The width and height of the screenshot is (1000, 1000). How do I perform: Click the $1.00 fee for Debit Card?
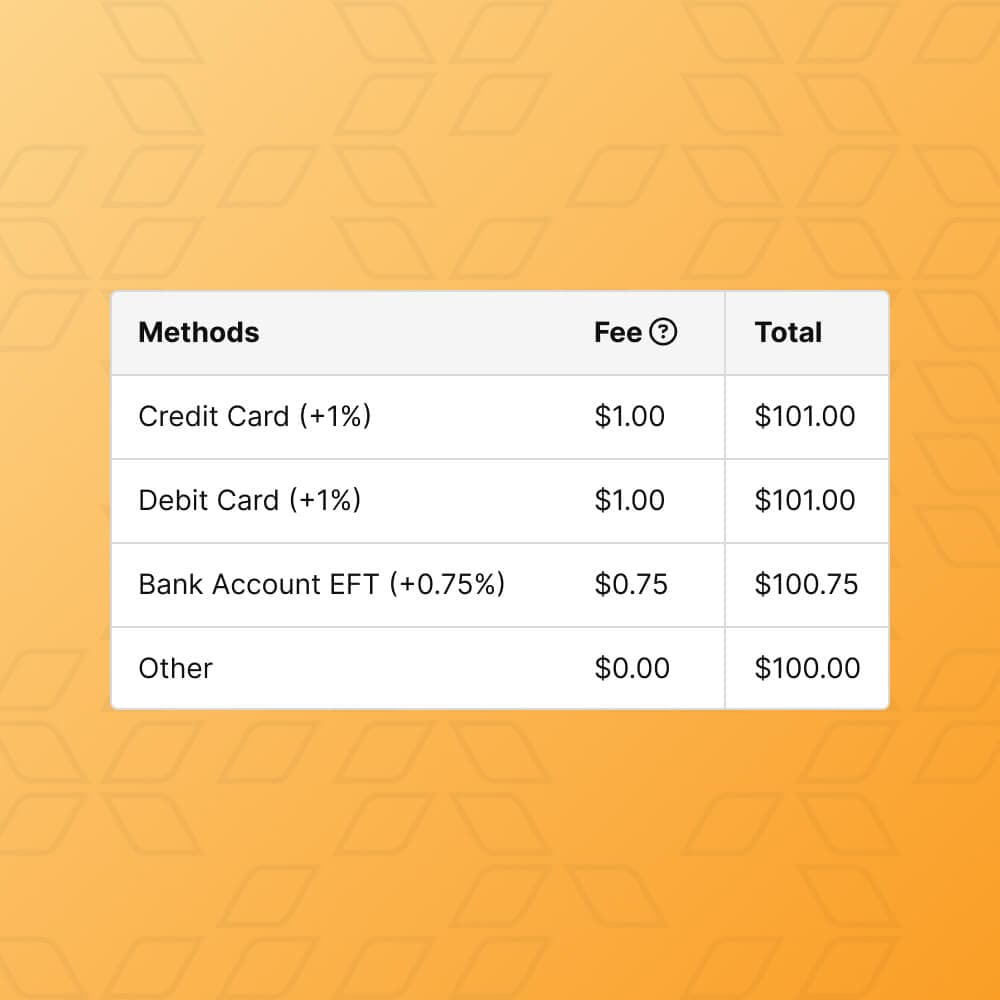(x=630, y=500)
